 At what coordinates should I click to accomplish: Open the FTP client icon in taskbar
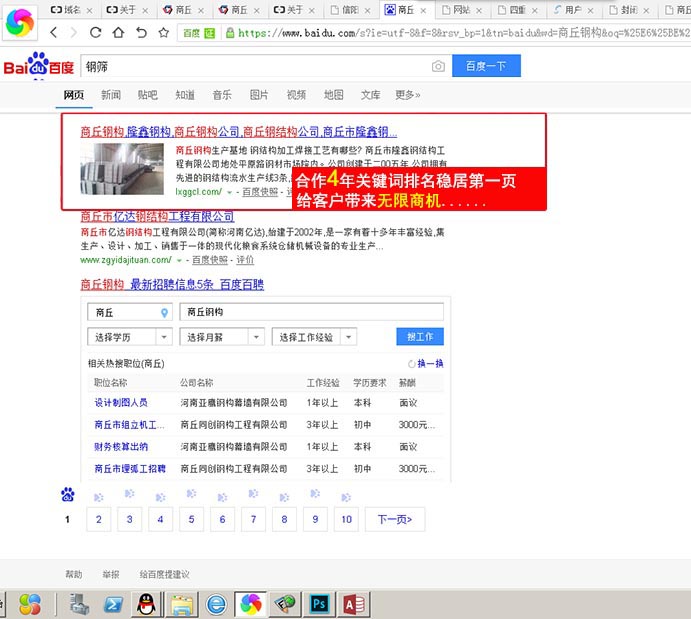click(285, 604)
